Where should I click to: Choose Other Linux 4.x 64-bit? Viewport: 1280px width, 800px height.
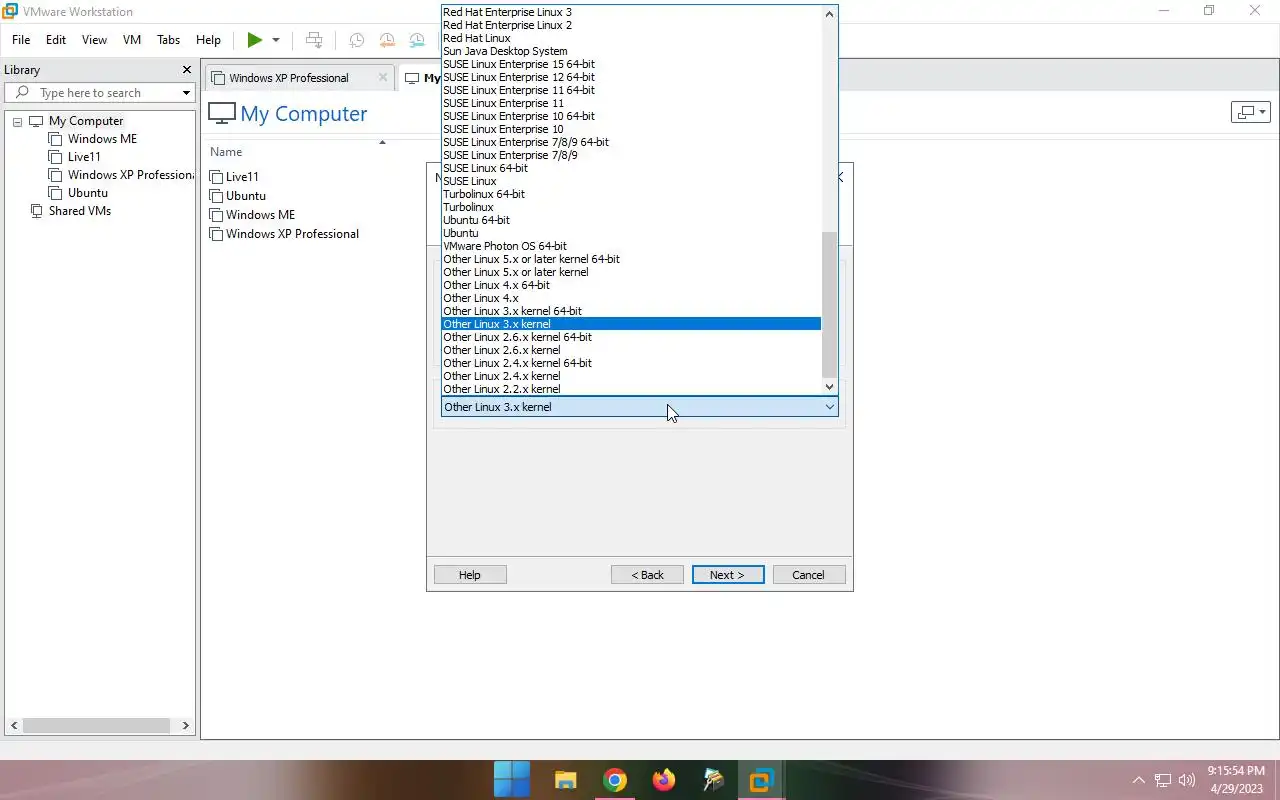coord(631,285)
